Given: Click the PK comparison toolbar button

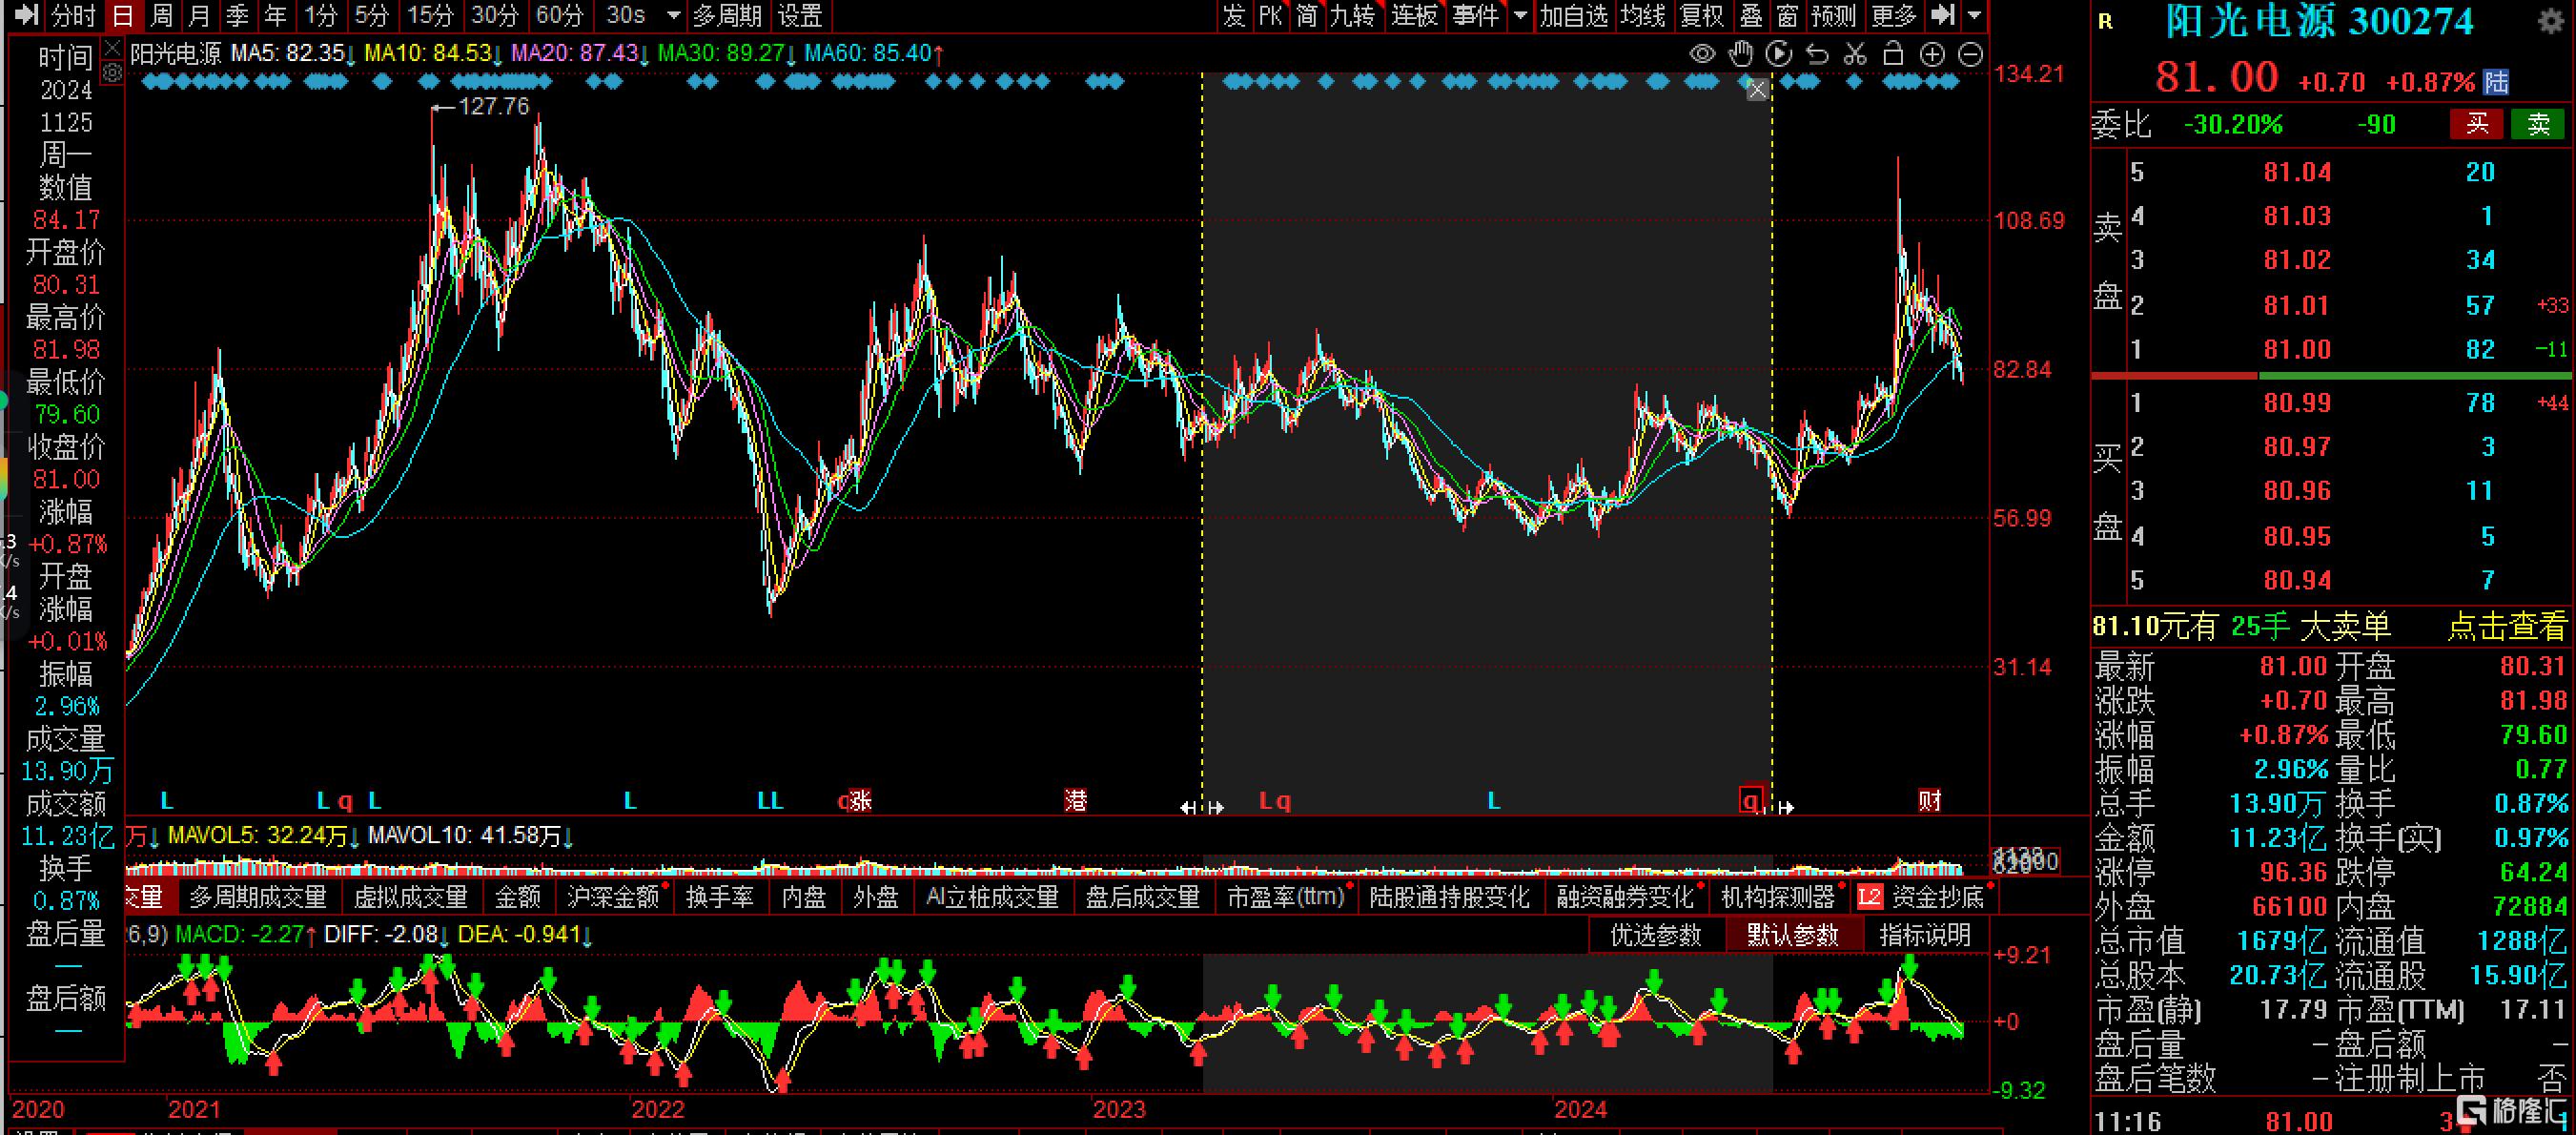Looking at the screenshot, I should click(1270, 15).
